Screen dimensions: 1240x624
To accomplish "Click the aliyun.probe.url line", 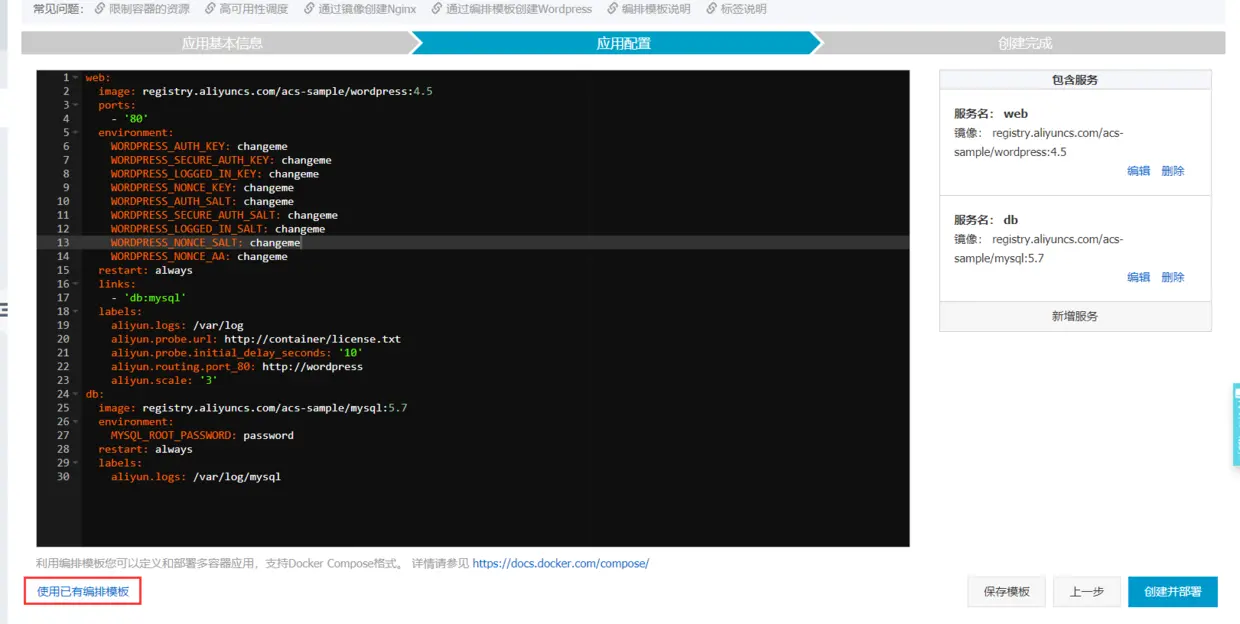I will point(255,339).
